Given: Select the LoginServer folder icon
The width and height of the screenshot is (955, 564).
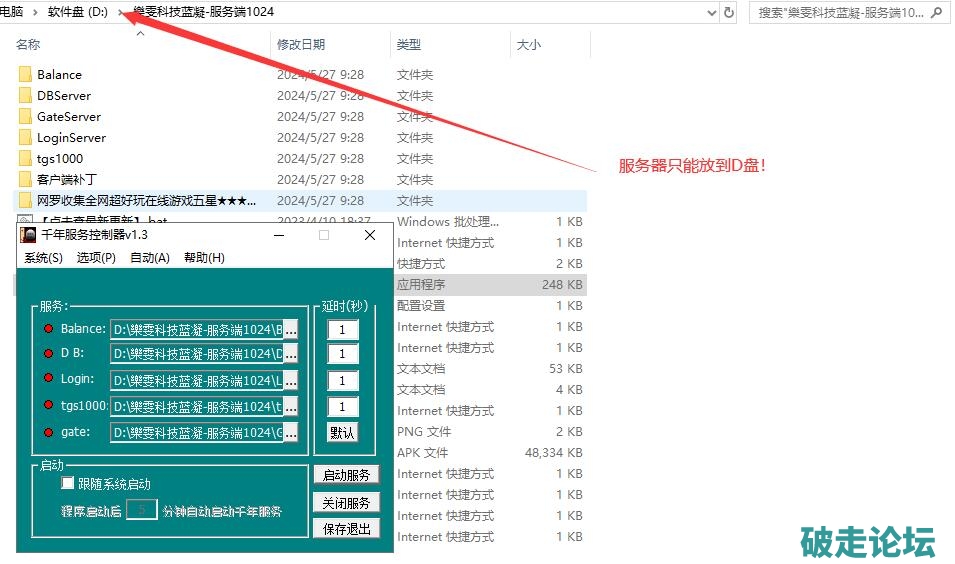Looking at the screenshot, I should (25, 138).
